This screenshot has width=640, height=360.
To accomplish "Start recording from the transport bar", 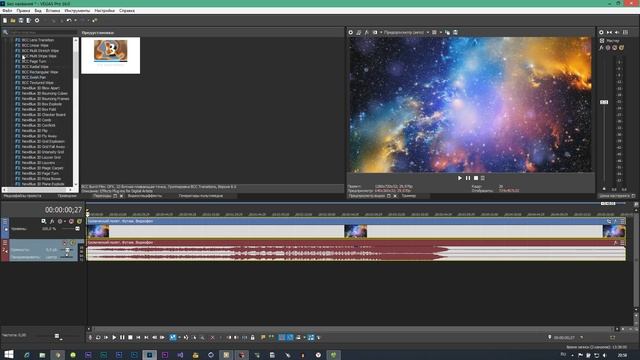I will click(x=90, y=337).
